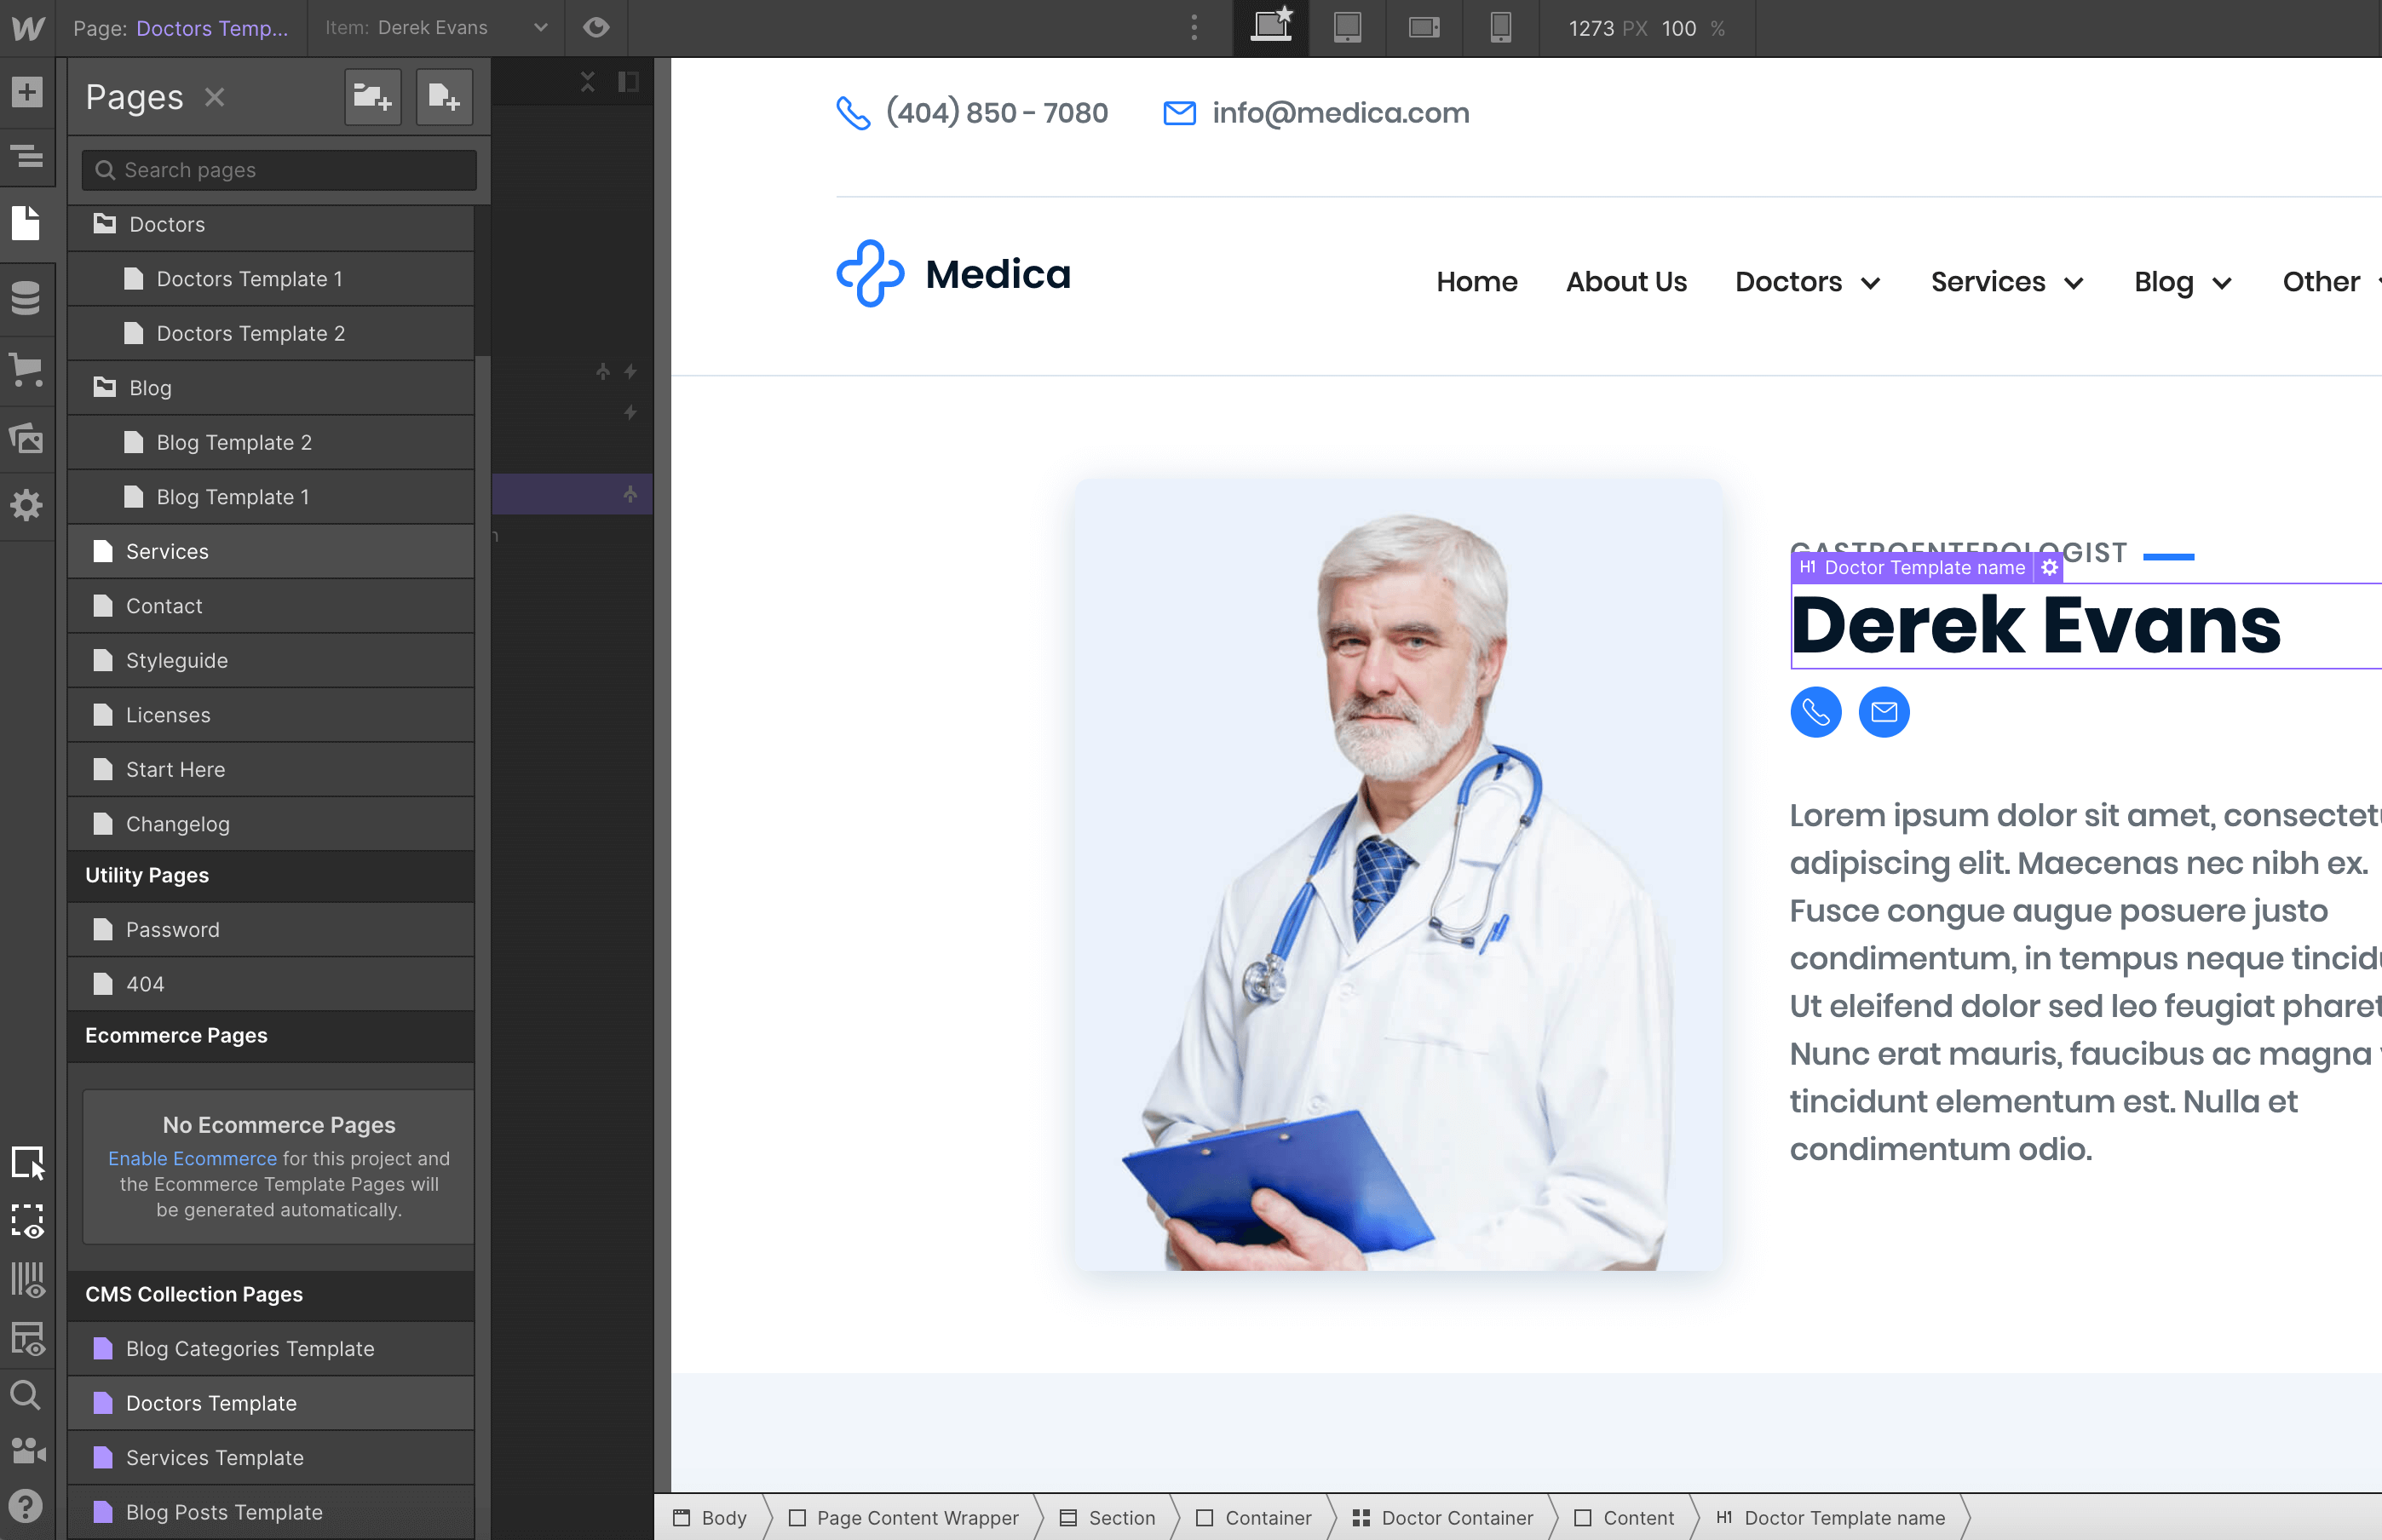Open the Add Elements panel

click(27, 92)
